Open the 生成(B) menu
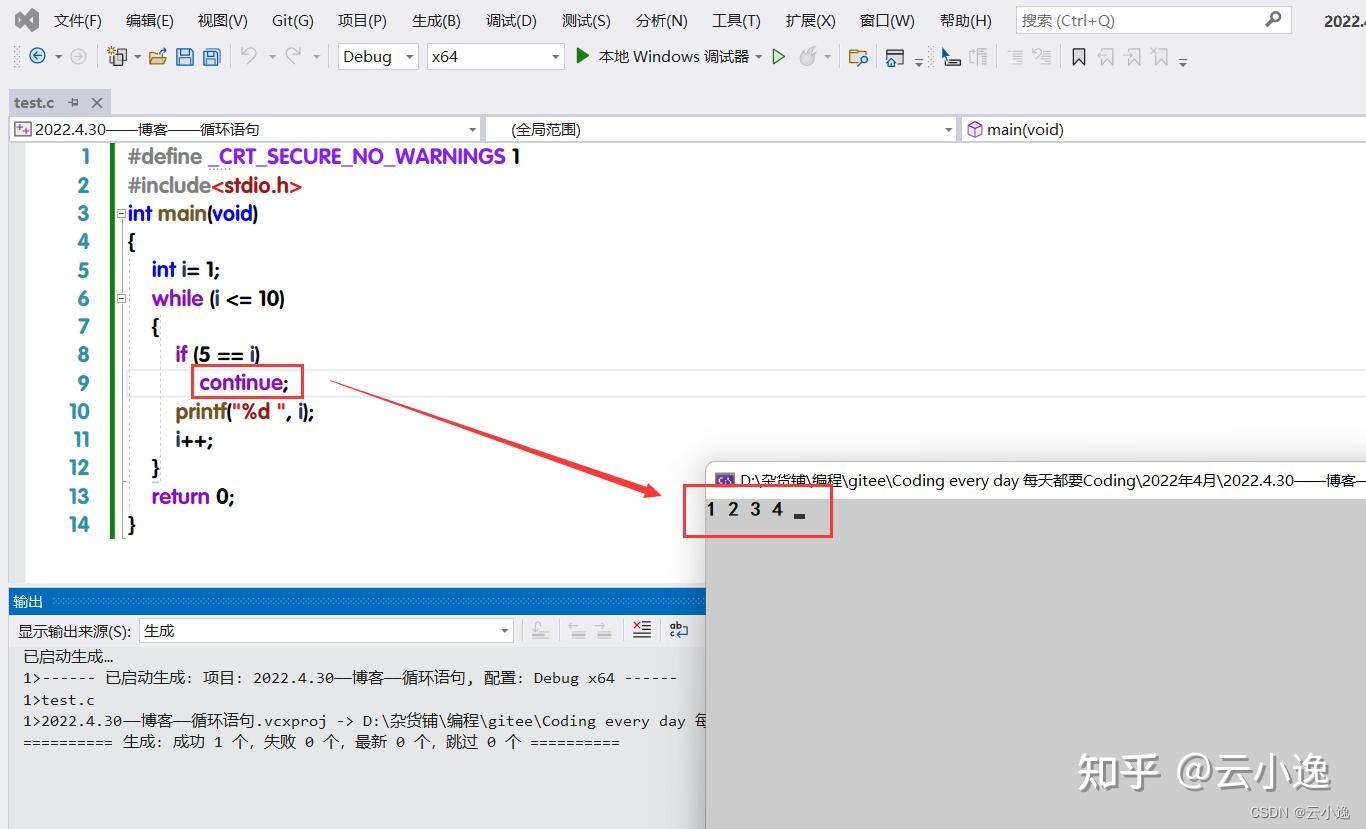This screenshot has height=829, width=1366. (x=434, y=19)
